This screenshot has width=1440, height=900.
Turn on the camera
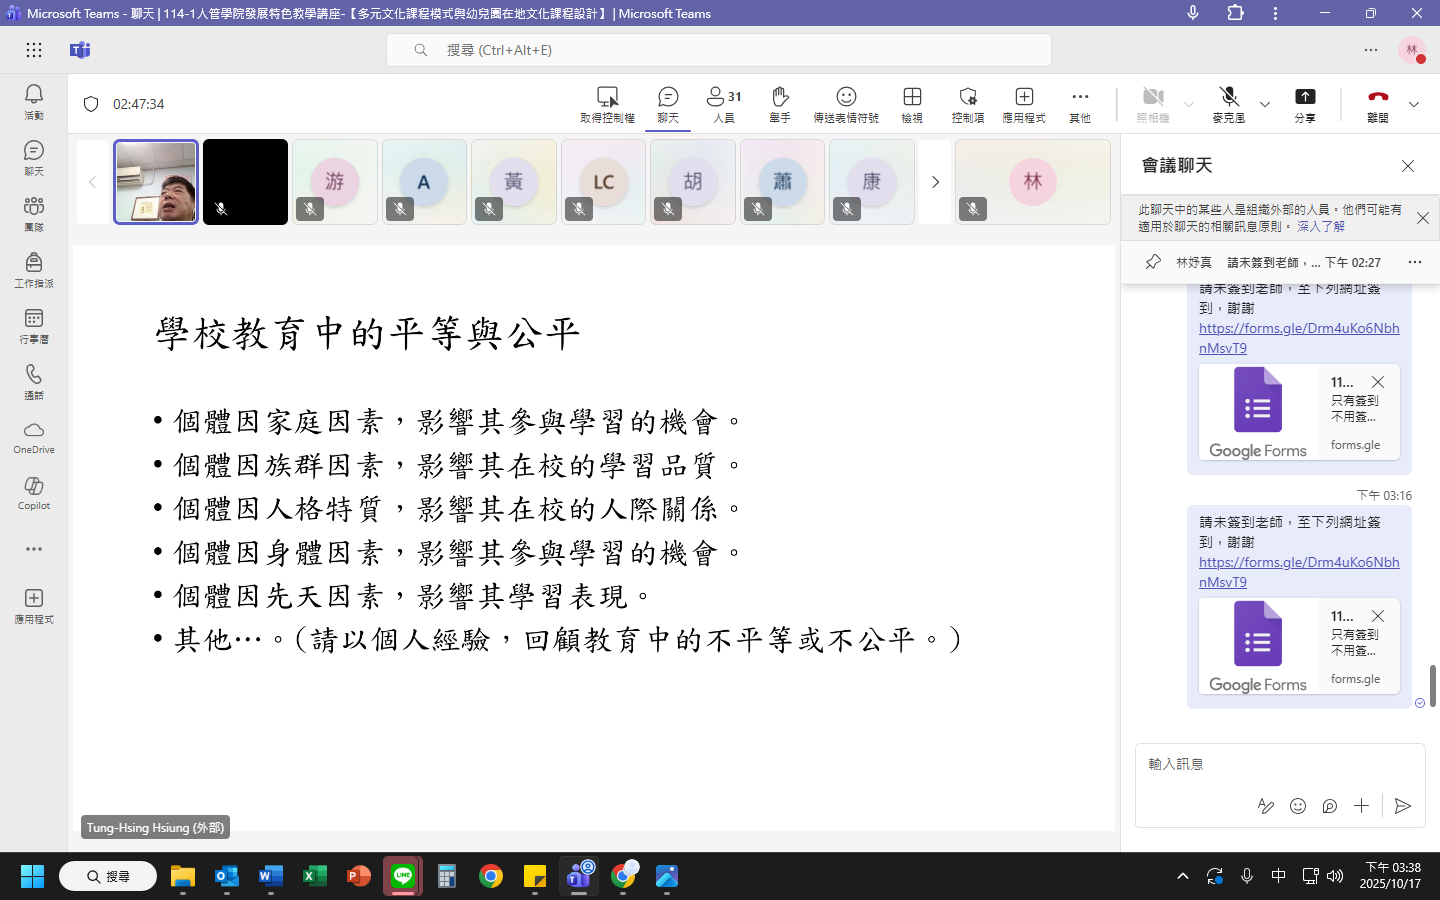[1153, 103]
